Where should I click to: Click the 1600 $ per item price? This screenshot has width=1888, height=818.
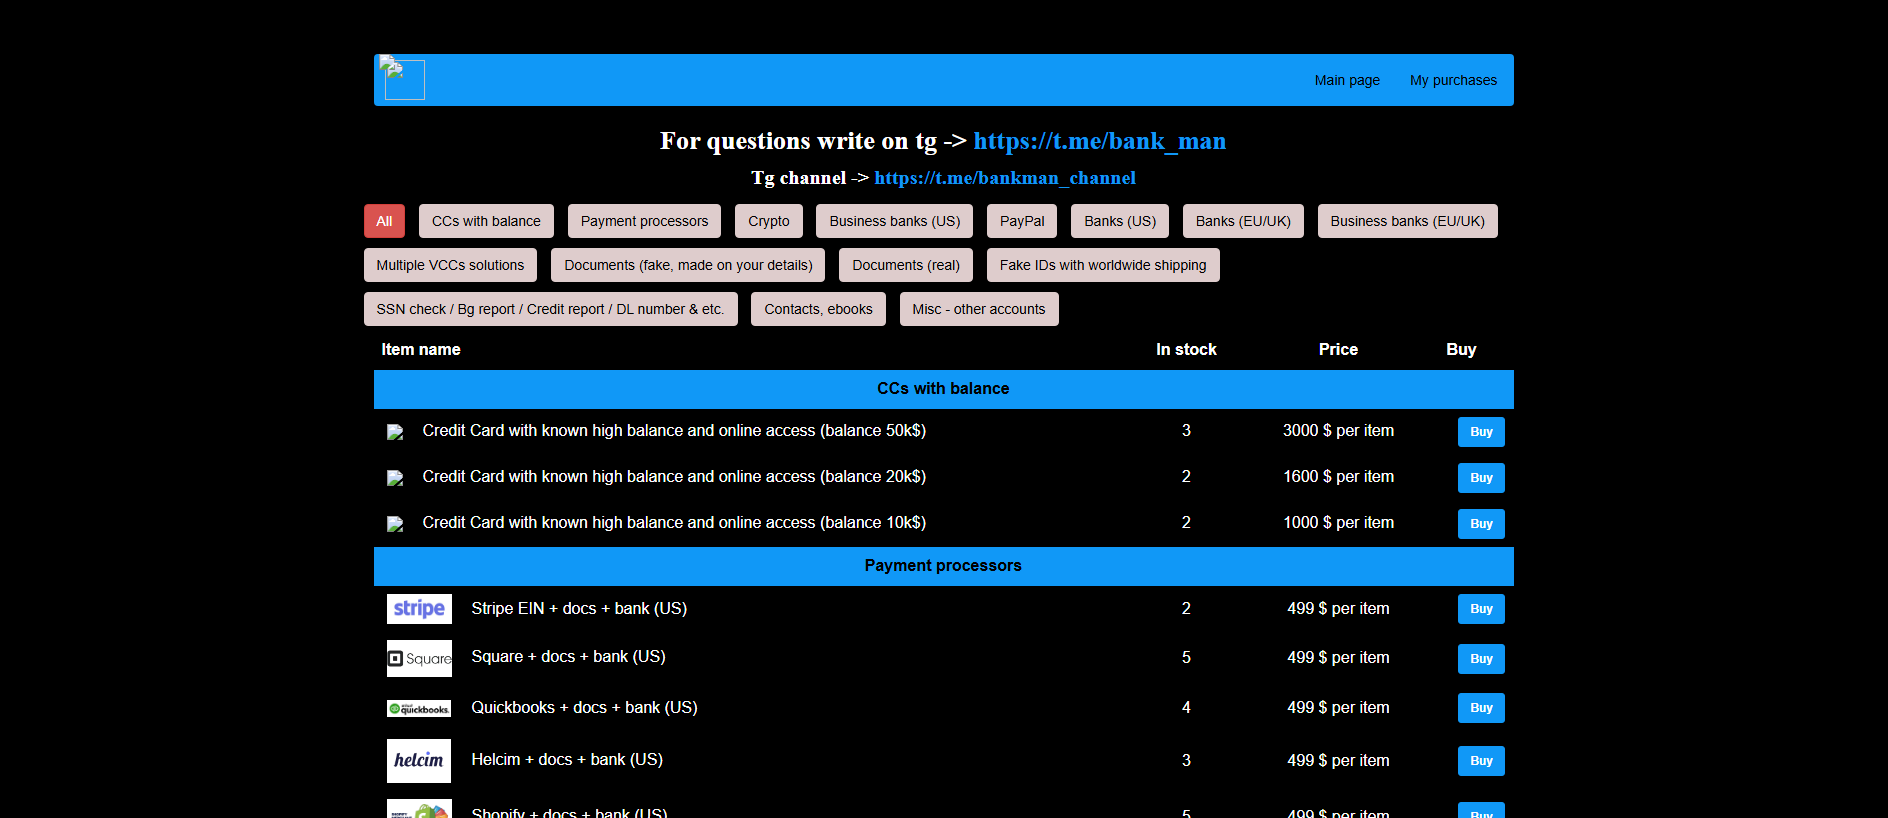[x=1338, y=477]
